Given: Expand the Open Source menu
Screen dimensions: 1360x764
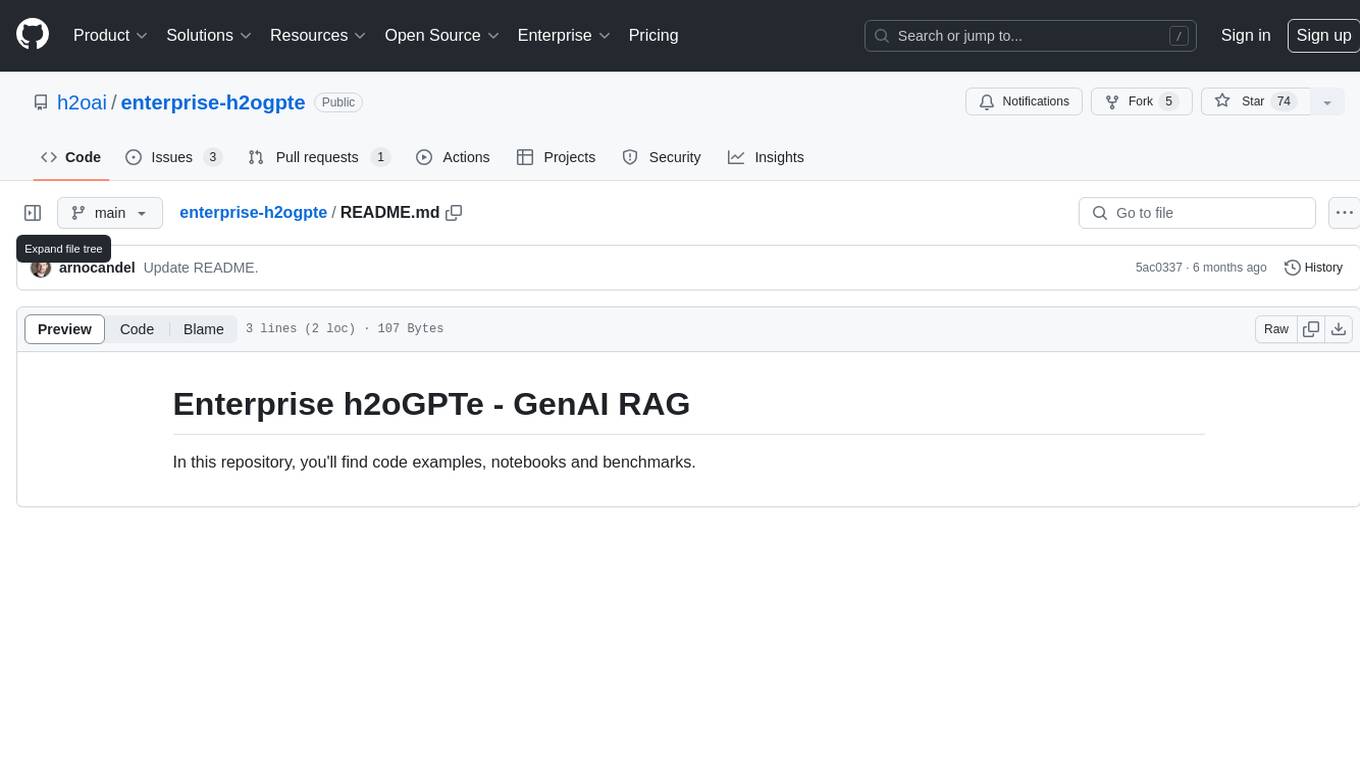Looking at the screenshot, I should [x=442, y=35].
